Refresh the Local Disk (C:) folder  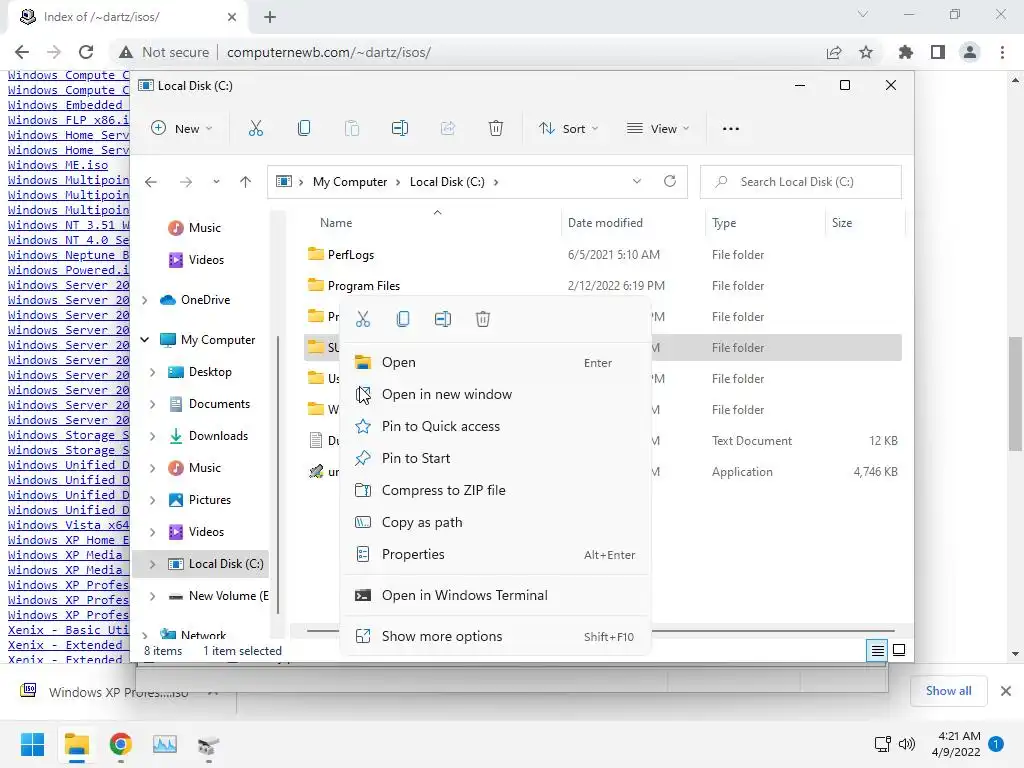click(670, 182)
